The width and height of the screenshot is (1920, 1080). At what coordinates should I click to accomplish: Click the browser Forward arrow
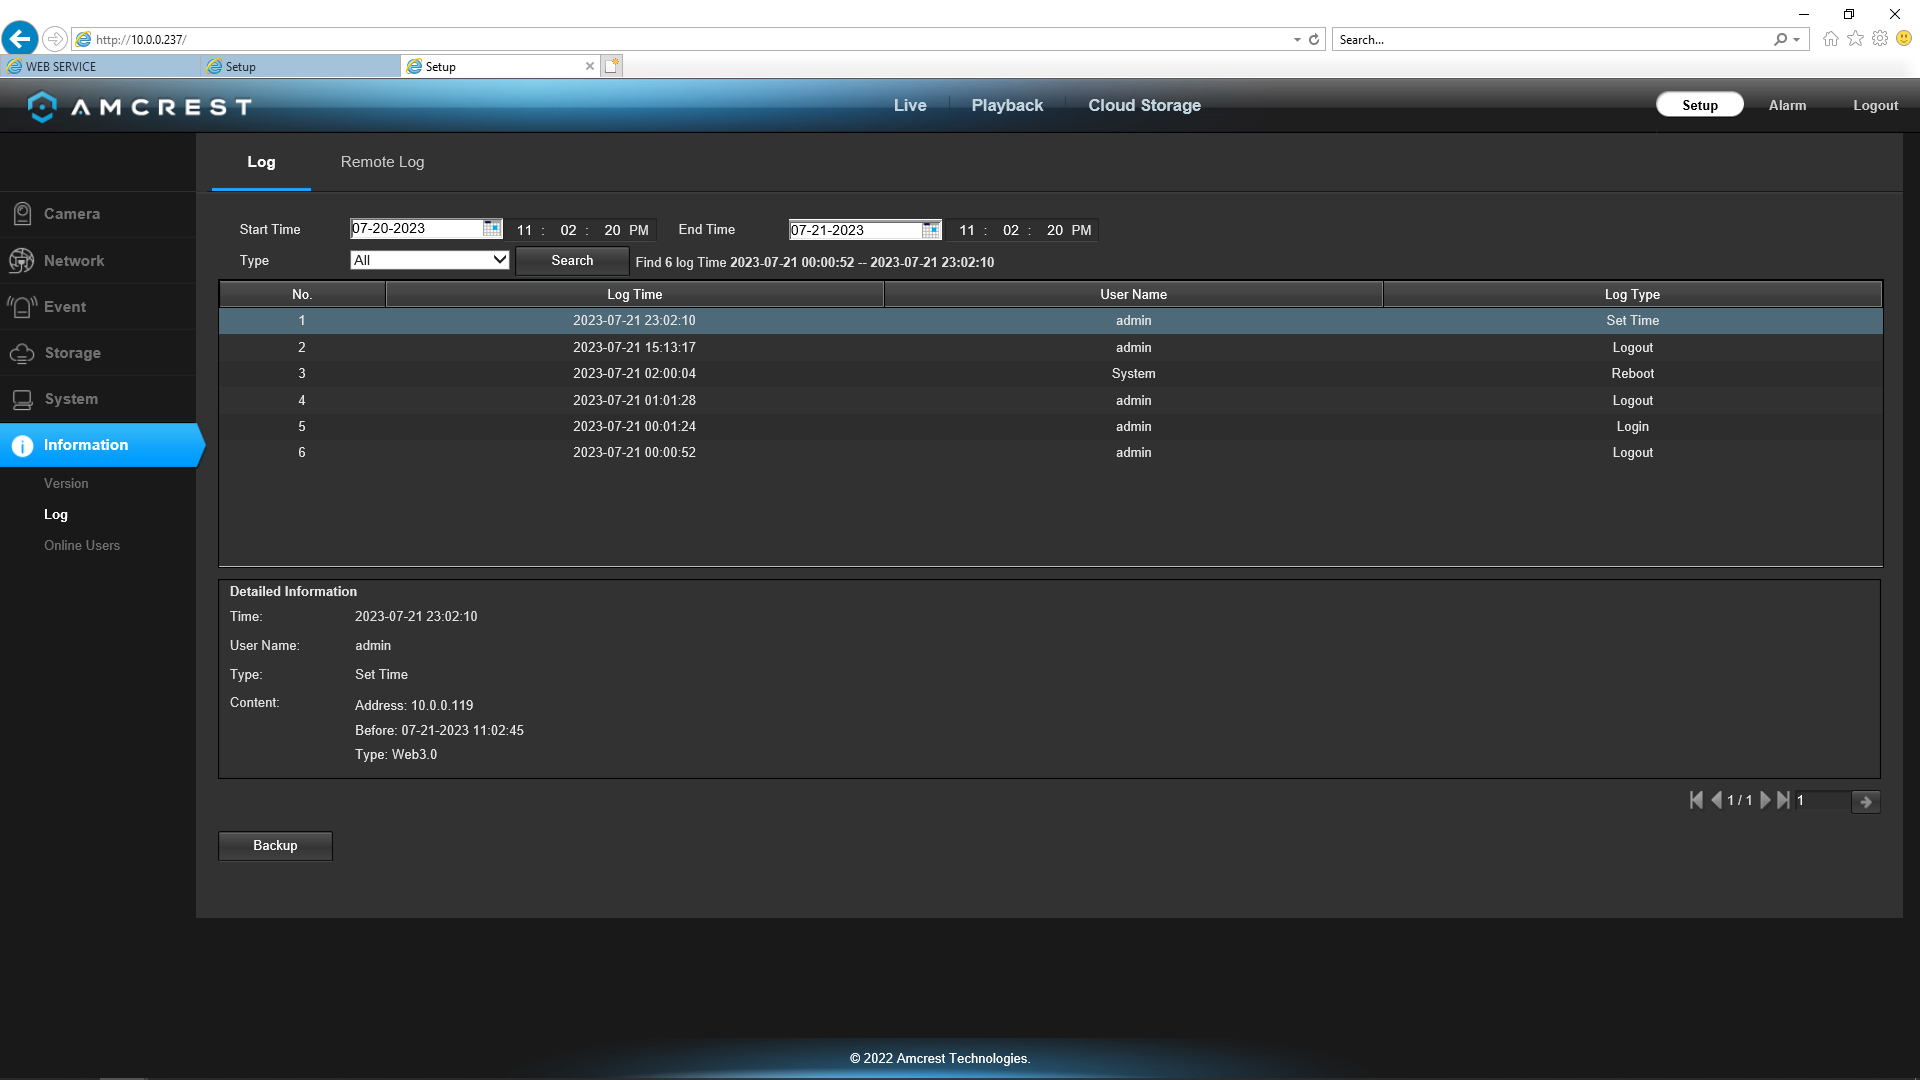(x=55, y=39)
